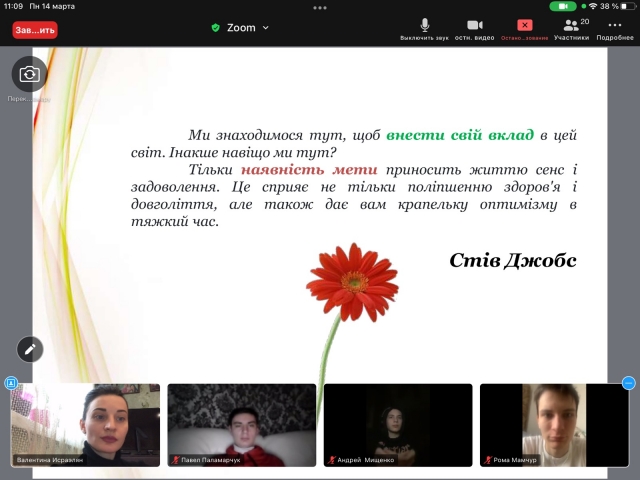The width and height of the screenshot is (640, 480).
Task: Tap the muted mic icon beside Павел Паламарчук
Action: click(176, 460)
